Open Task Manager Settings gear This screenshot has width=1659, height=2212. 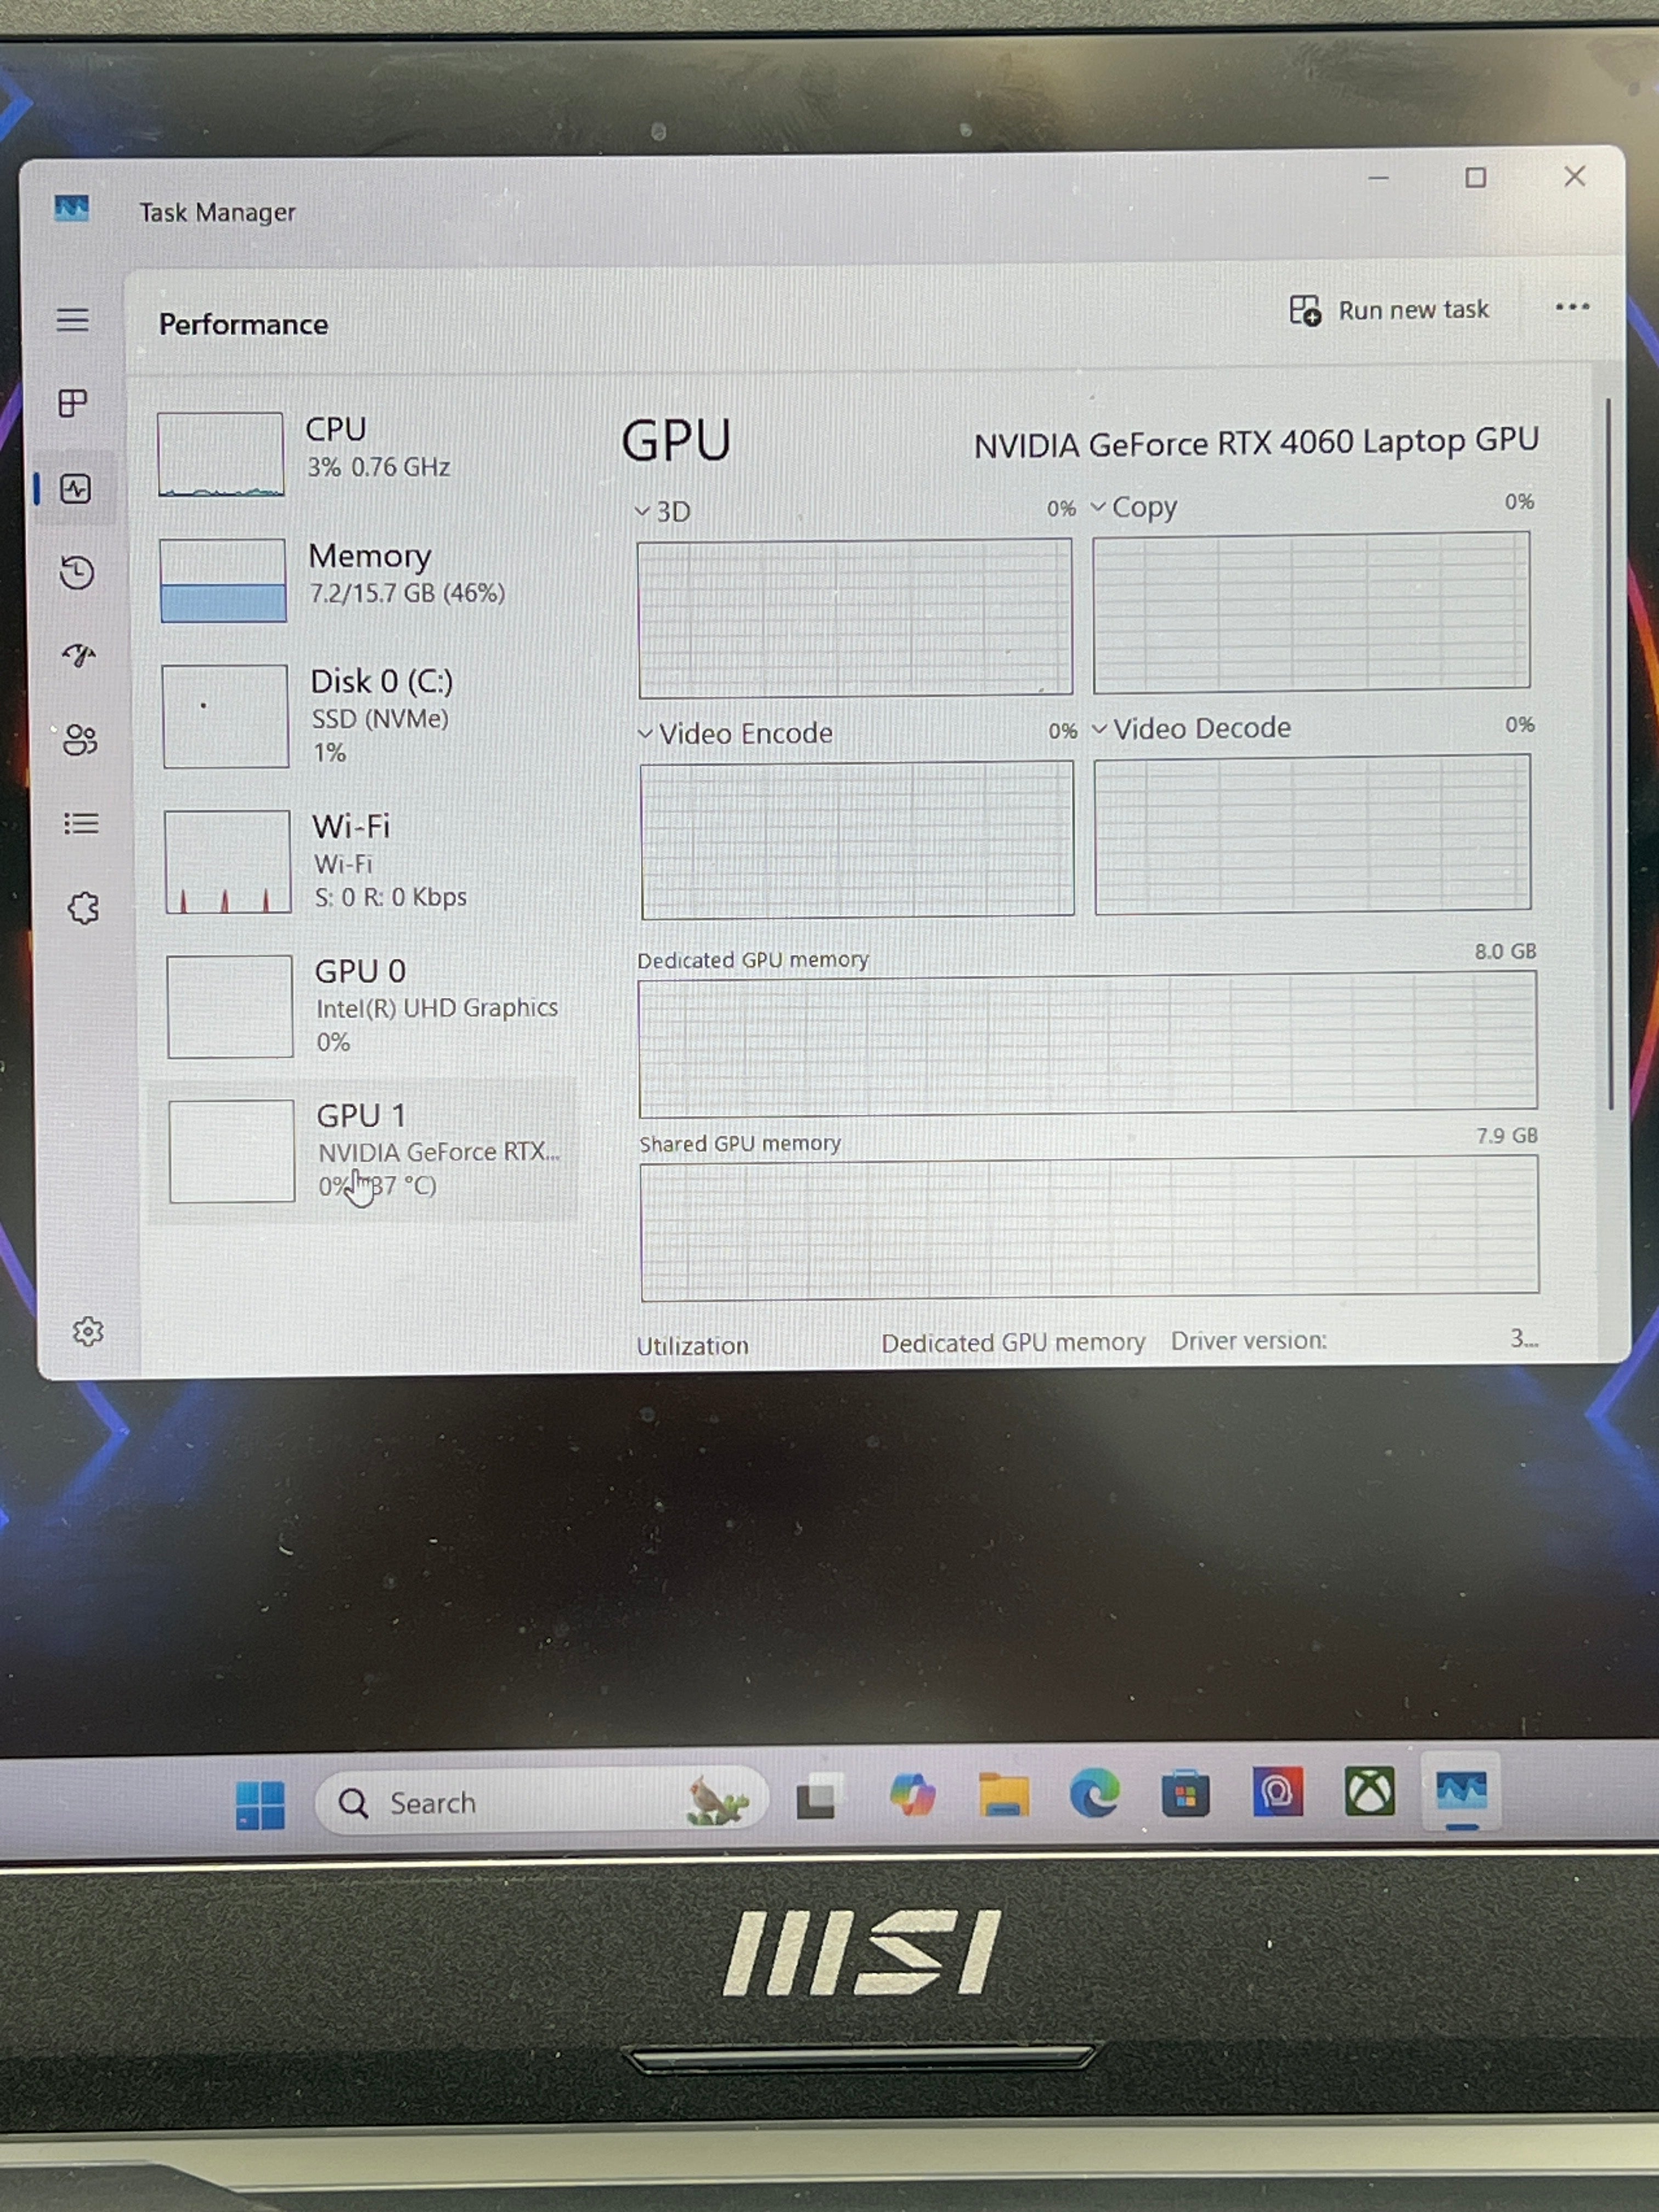88,1331
